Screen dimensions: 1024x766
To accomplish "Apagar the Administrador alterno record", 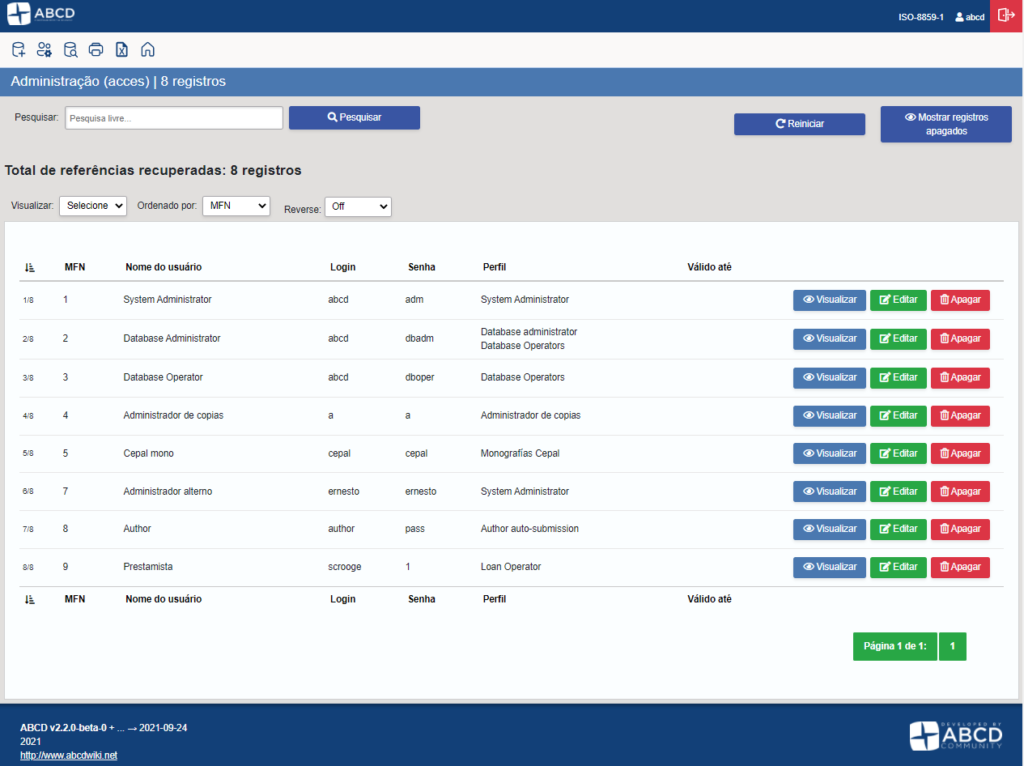I will 960,491.
